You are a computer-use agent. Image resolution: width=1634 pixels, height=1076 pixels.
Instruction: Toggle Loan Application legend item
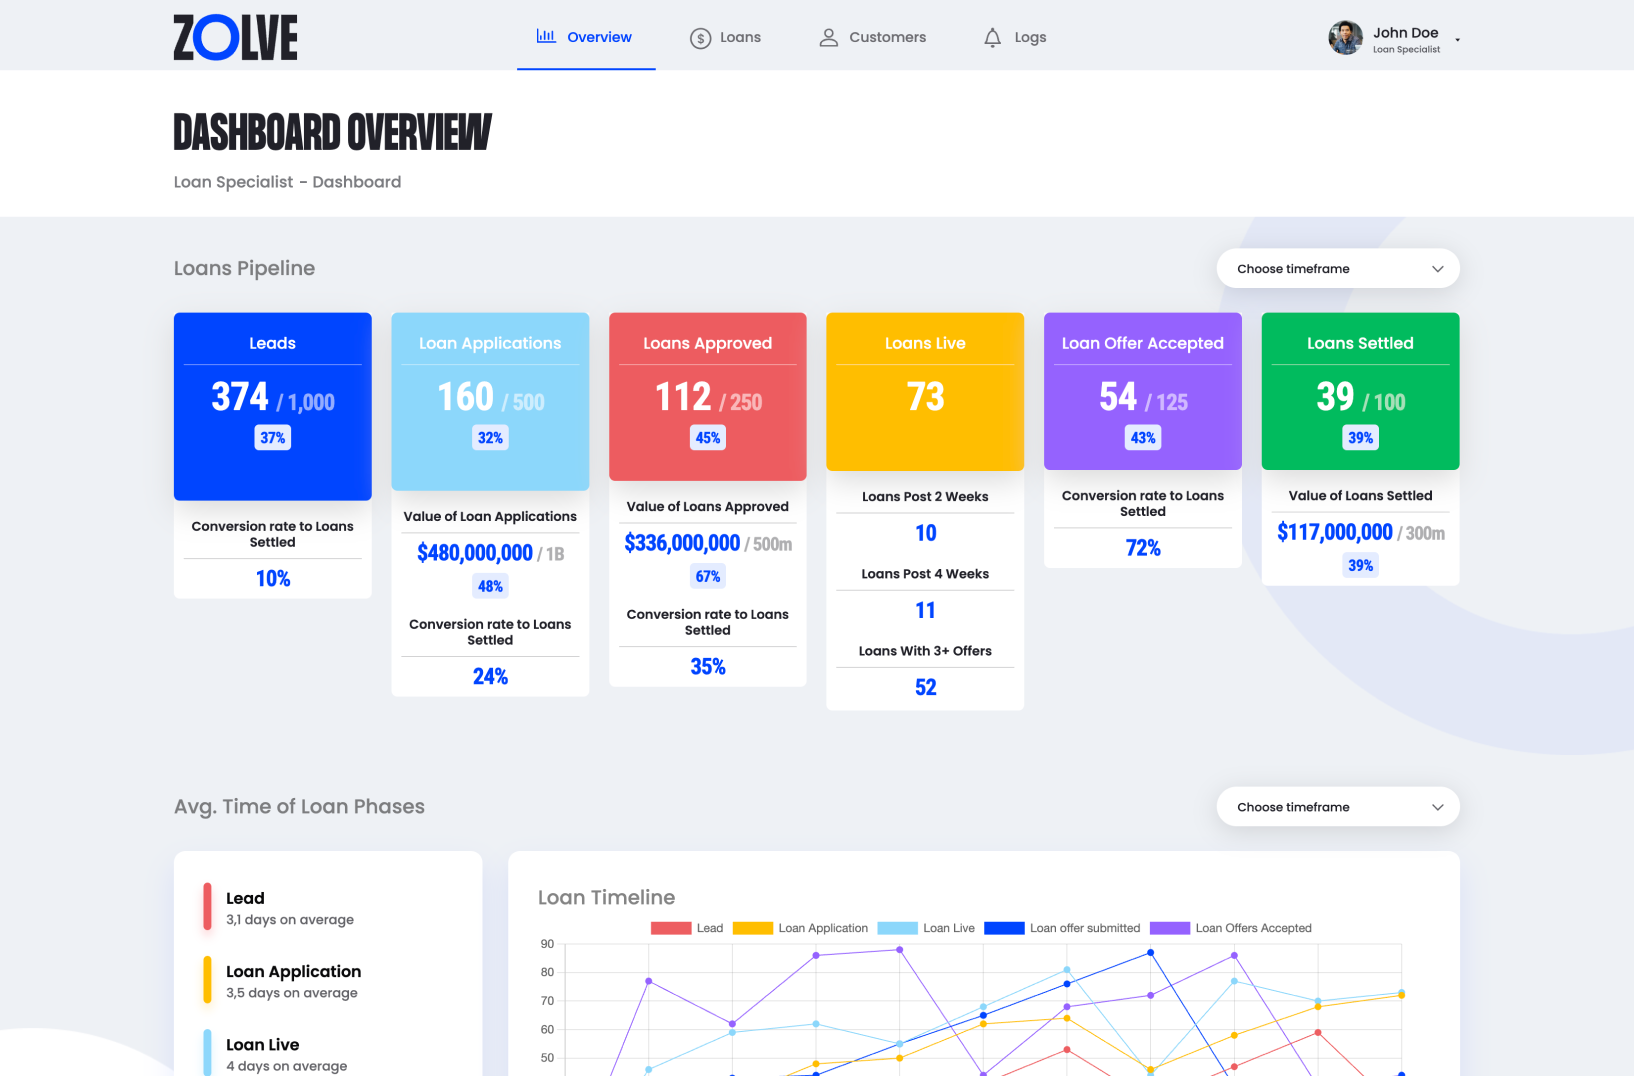(800, 928)
